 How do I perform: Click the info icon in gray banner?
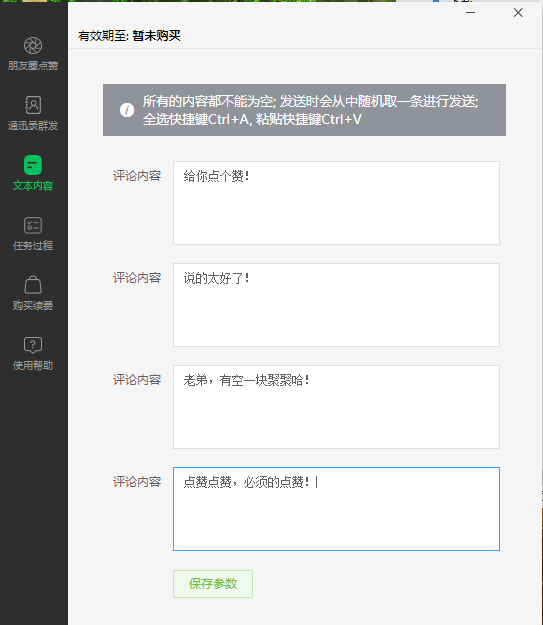[x=127, y=110]
